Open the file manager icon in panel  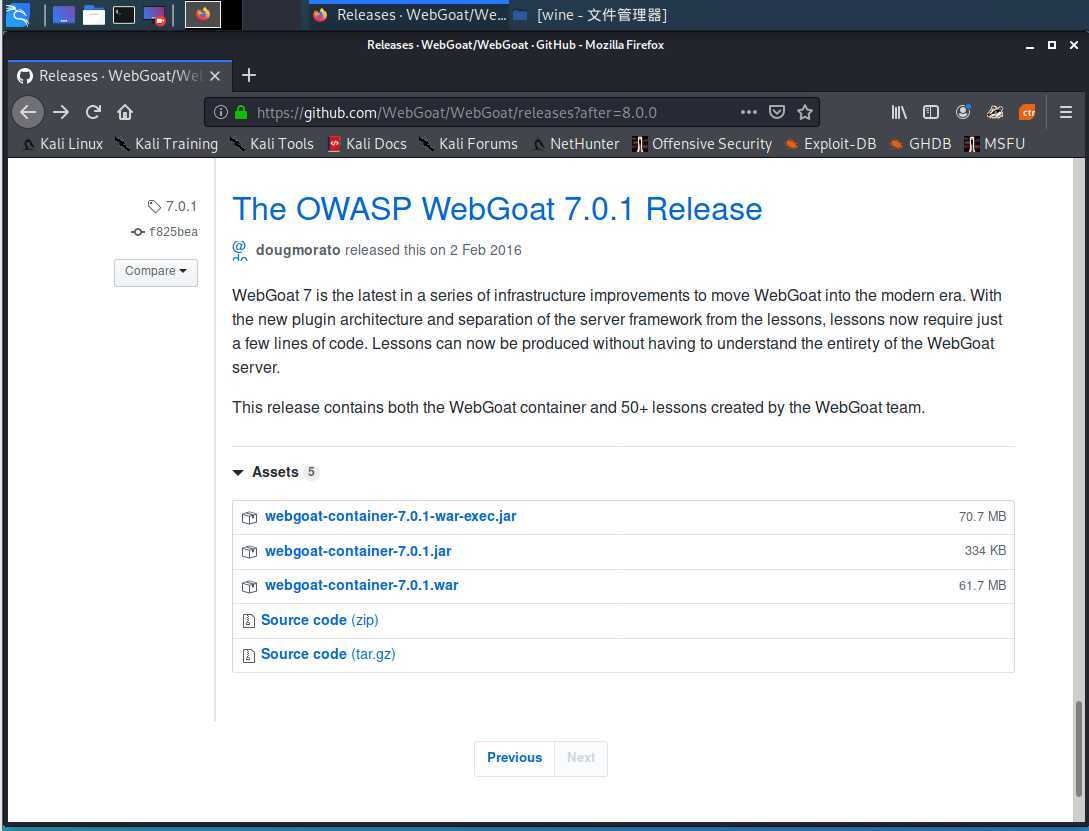click(x=94, y=15)
